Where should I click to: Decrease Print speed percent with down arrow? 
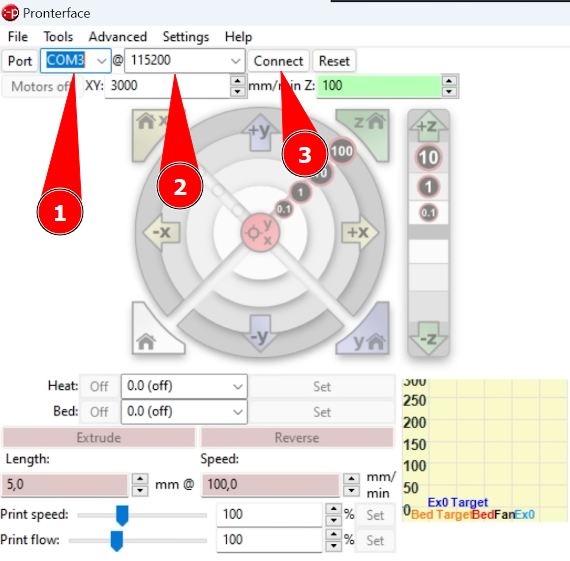[334, 520]
